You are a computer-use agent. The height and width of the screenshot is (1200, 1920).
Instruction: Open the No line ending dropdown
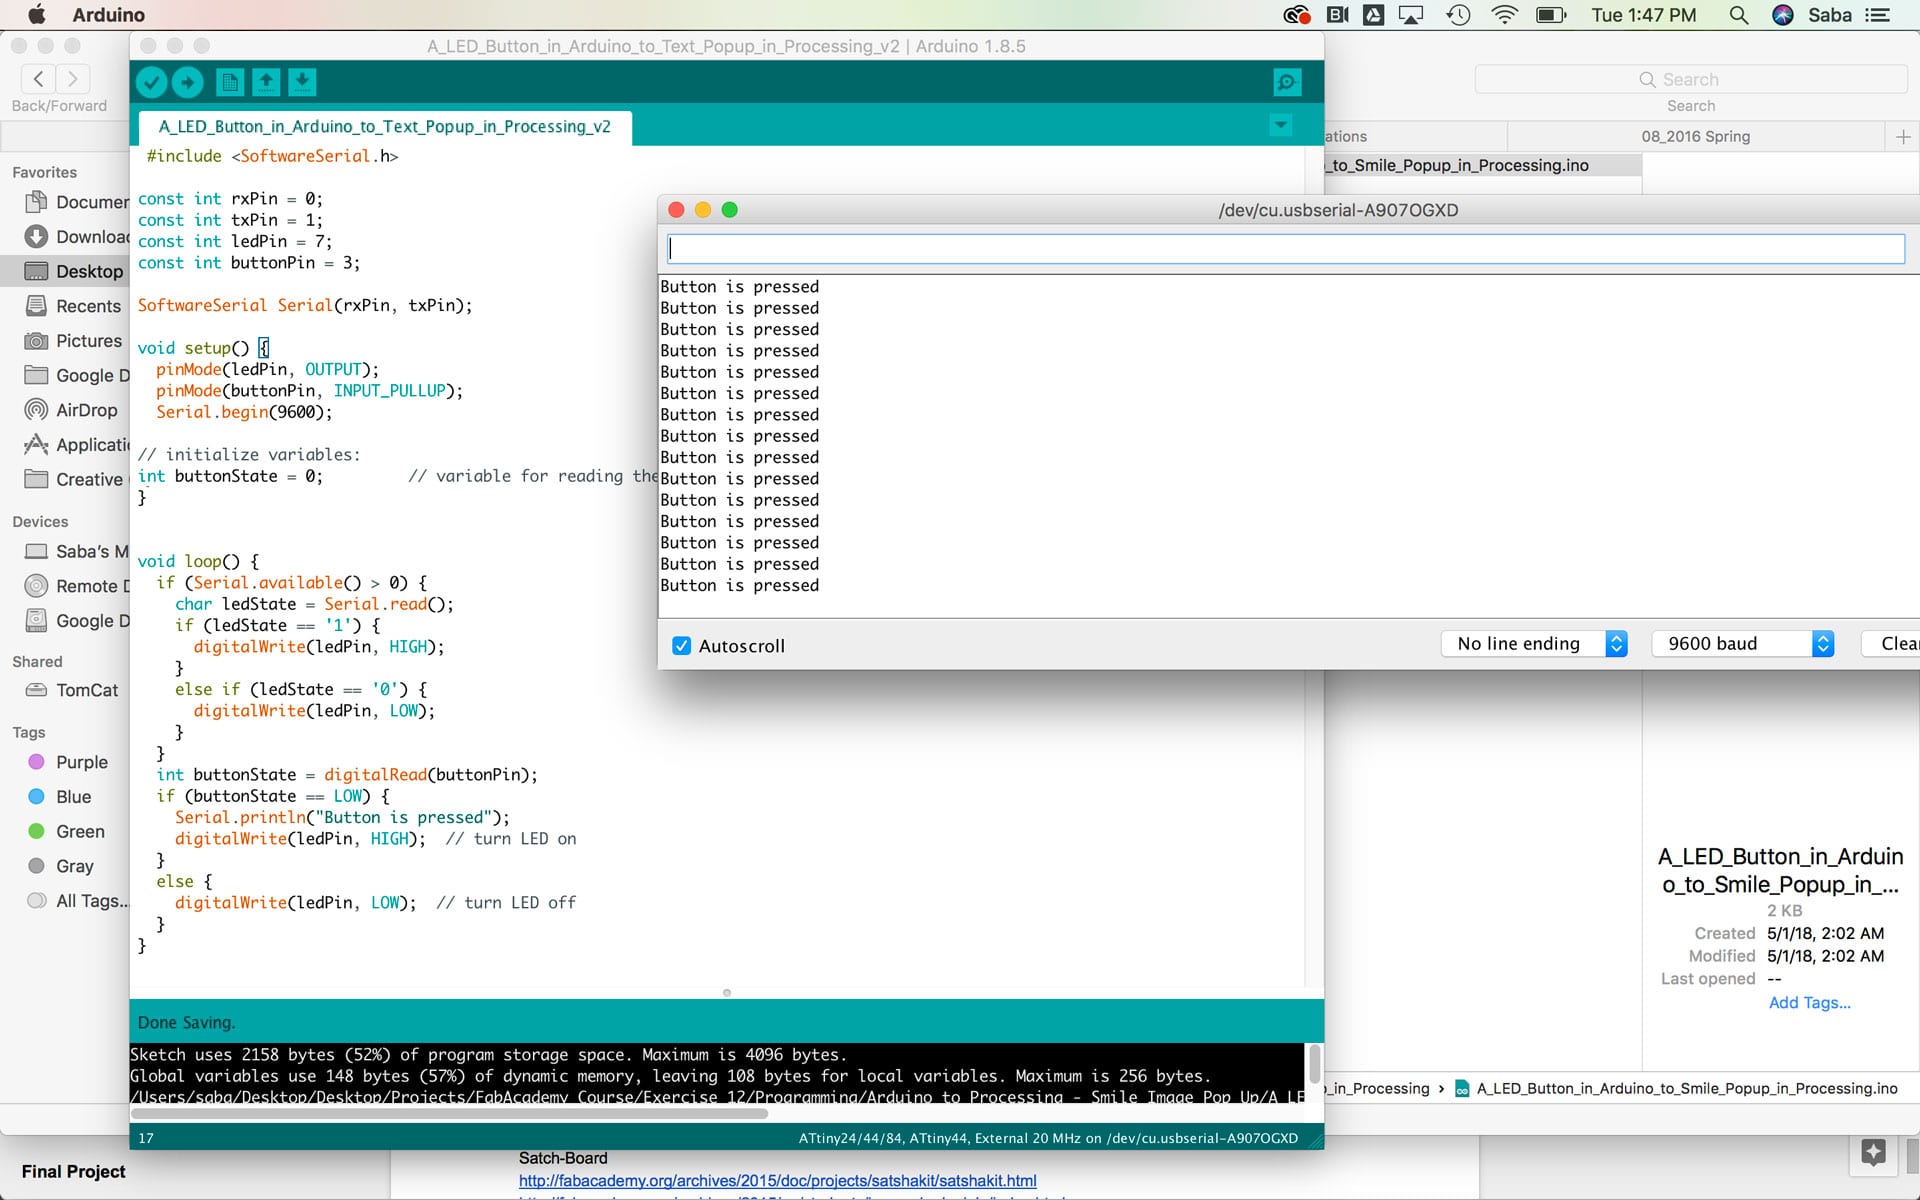coord(1534,644)
